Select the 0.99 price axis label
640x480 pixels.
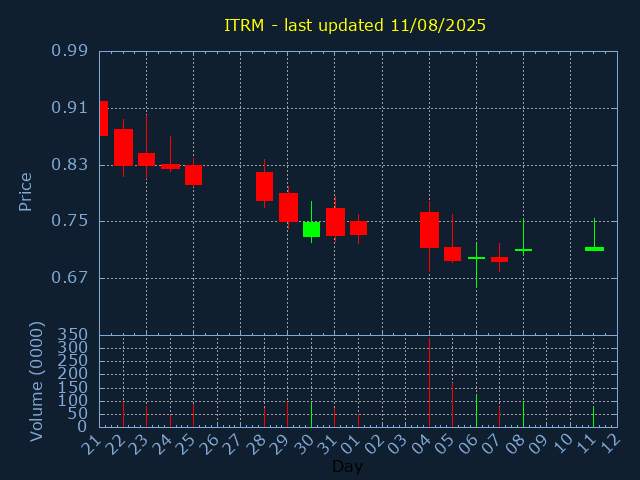click(69, 51)
